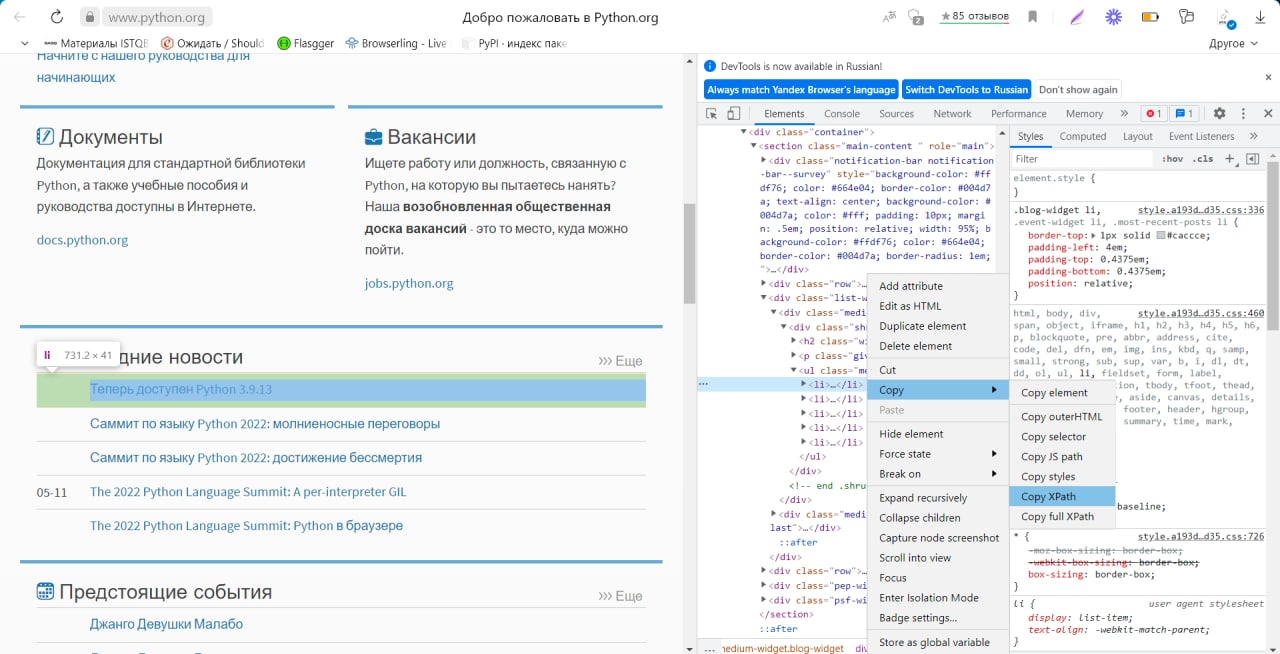Click the browser page reload icon
The height and width of the screenshot is (654, 1280).
coord(57,17)
